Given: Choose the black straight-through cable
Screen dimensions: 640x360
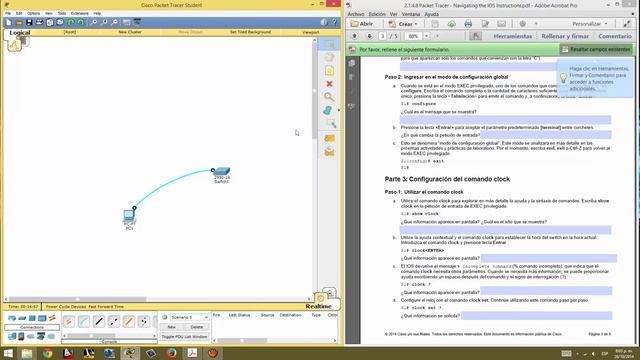Looking at the screenshot, I should pyautogui.click(x=99, y=322).
